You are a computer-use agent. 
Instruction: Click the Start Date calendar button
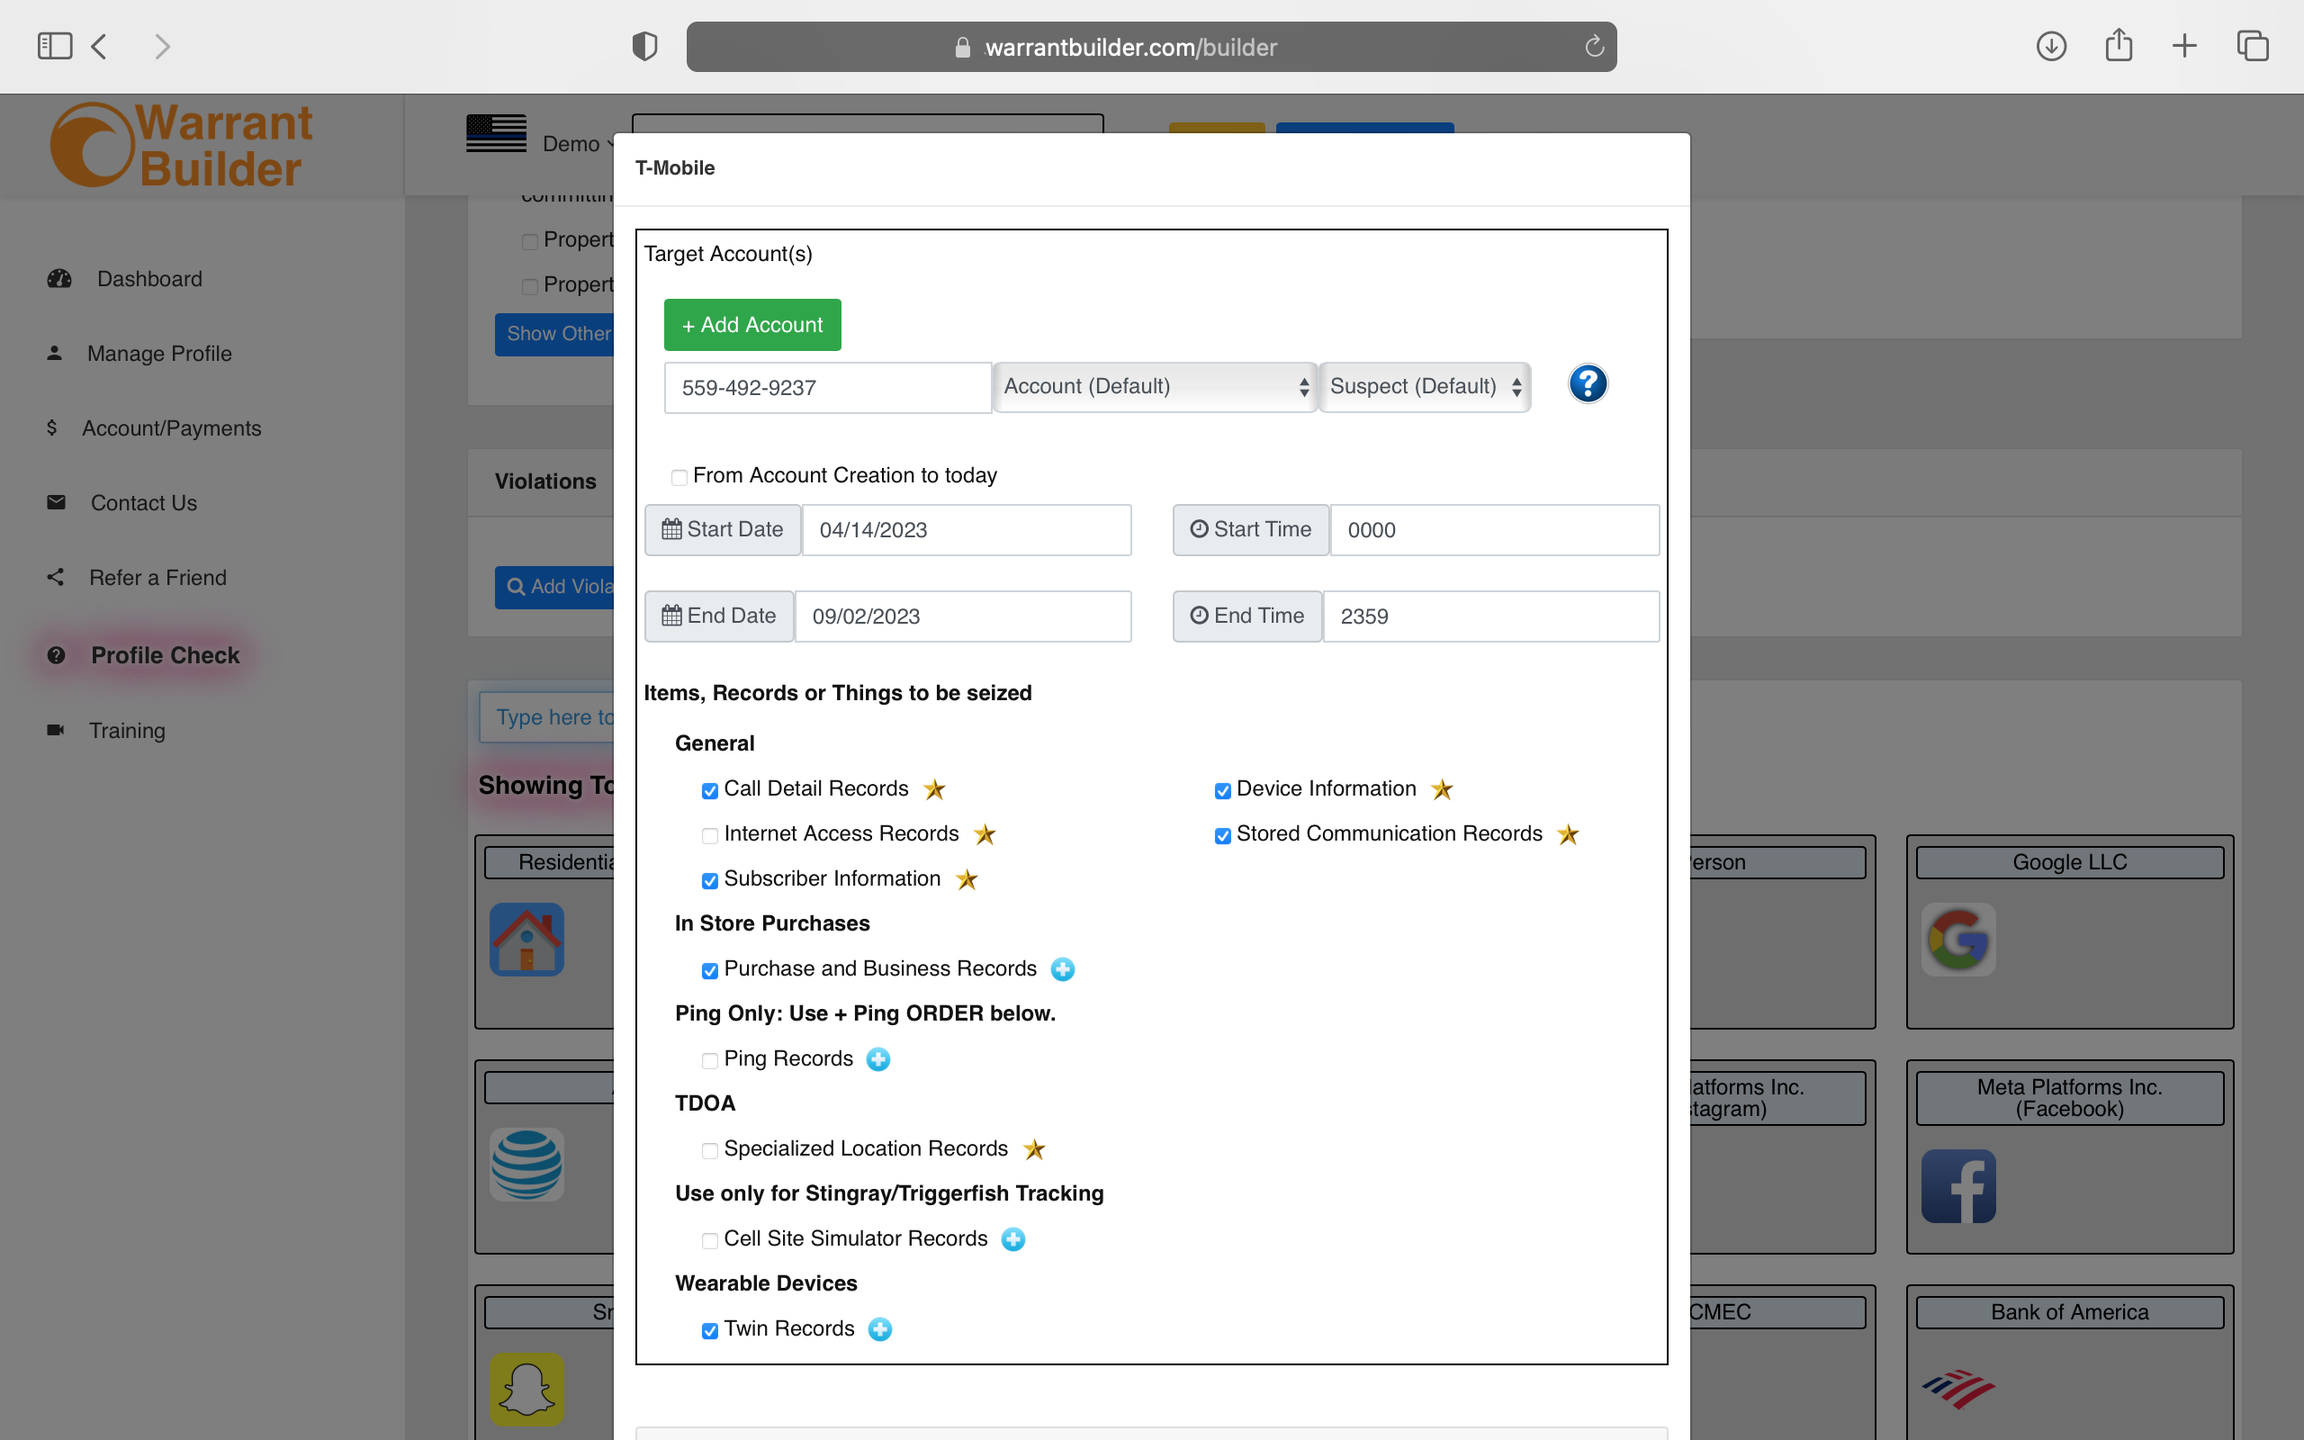coord(722,530)
